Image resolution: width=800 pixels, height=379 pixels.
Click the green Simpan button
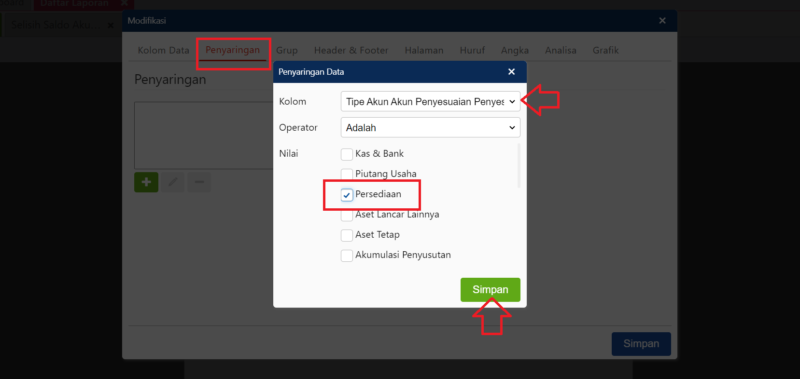pos(490,290)
